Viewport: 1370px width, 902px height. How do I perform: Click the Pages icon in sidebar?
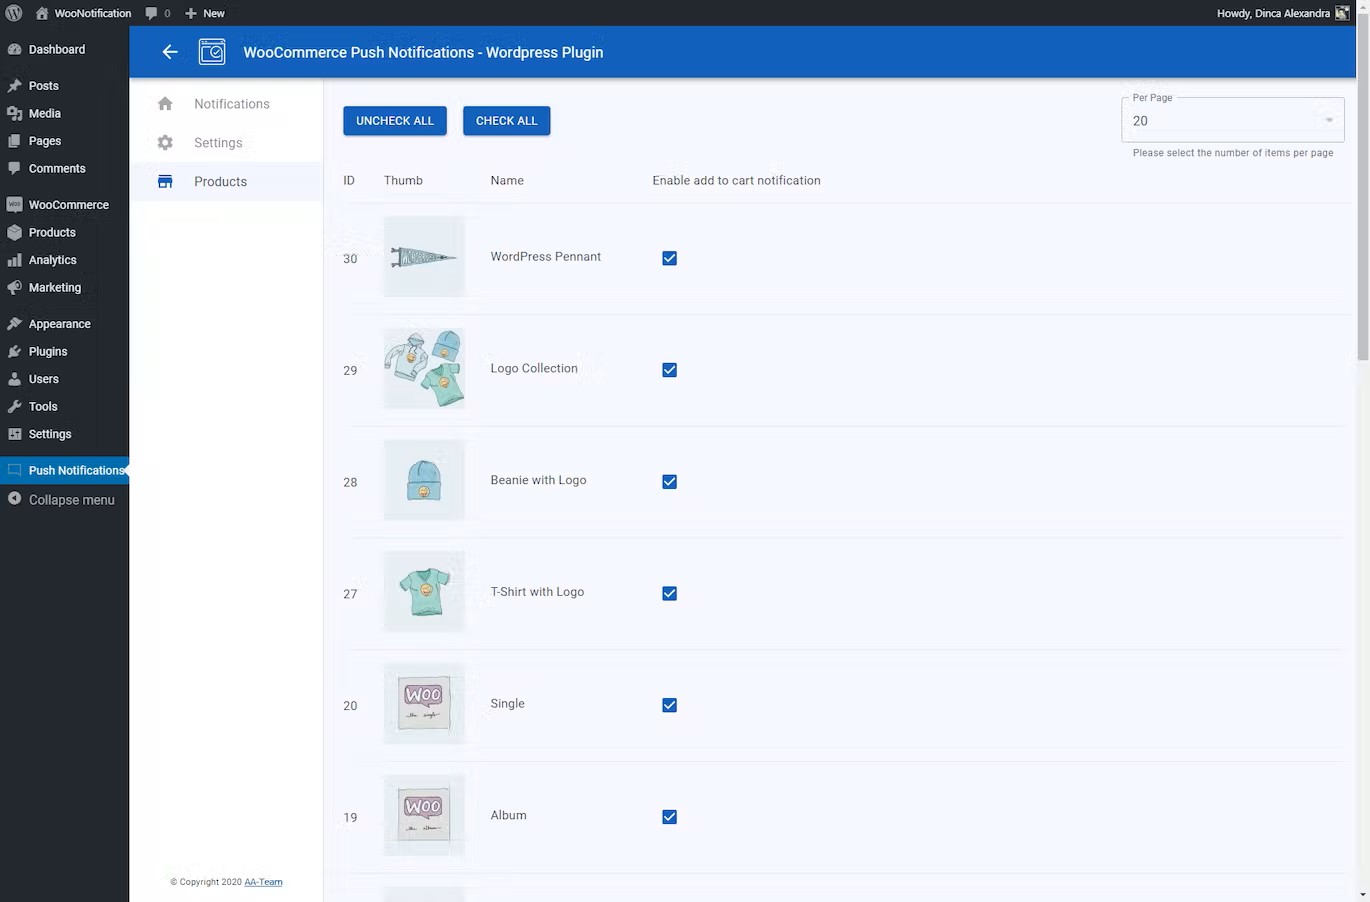pos(14,141)
